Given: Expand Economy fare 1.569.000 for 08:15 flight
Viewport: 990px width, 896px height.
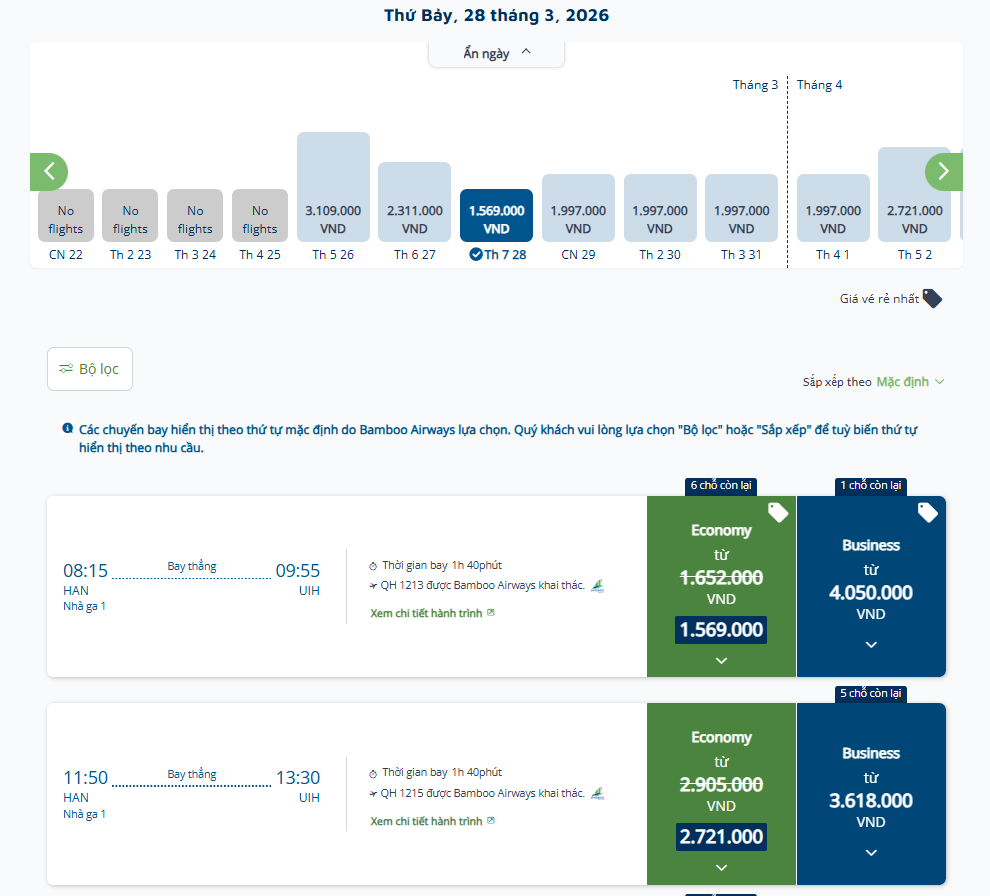Looking at the screenshot, I should (x=721, y=660).
